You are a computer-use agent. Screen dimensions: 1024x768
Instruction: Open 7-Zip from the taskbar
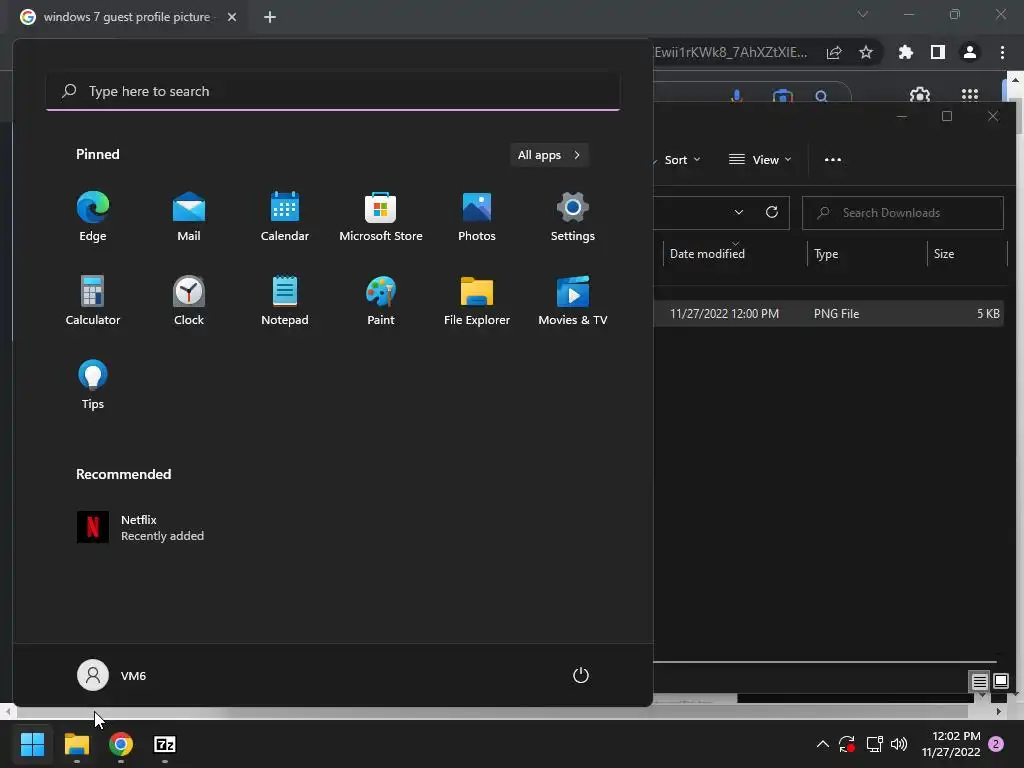165,744
